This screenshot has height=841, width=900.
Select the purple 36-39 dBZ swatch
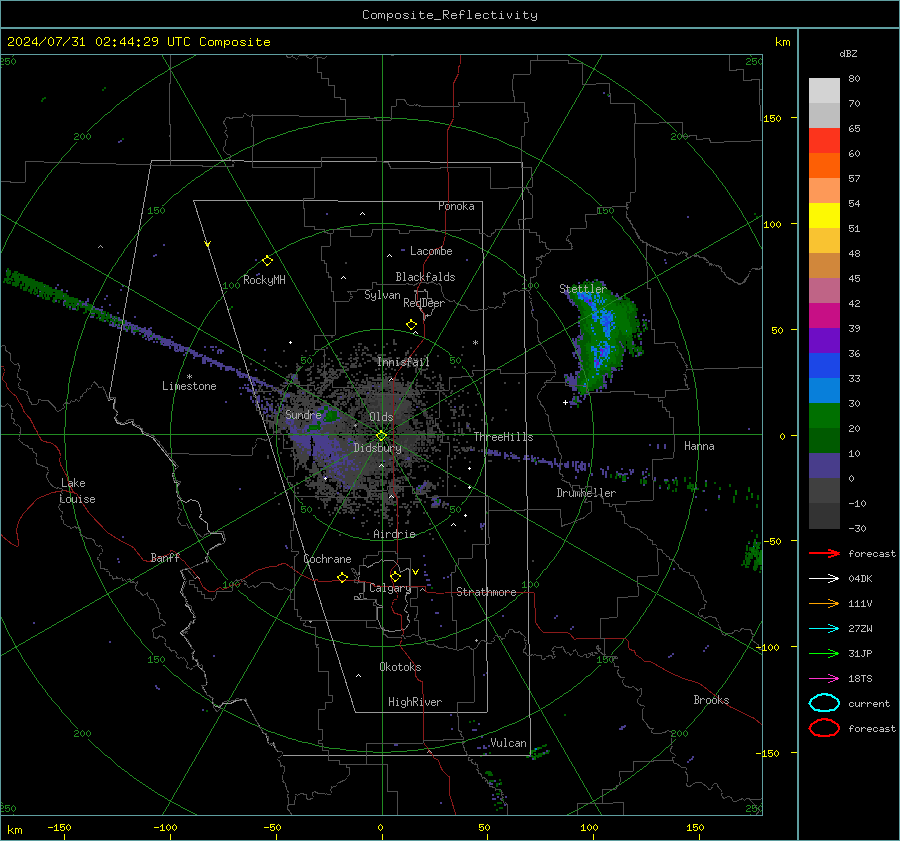pos(824,340)
